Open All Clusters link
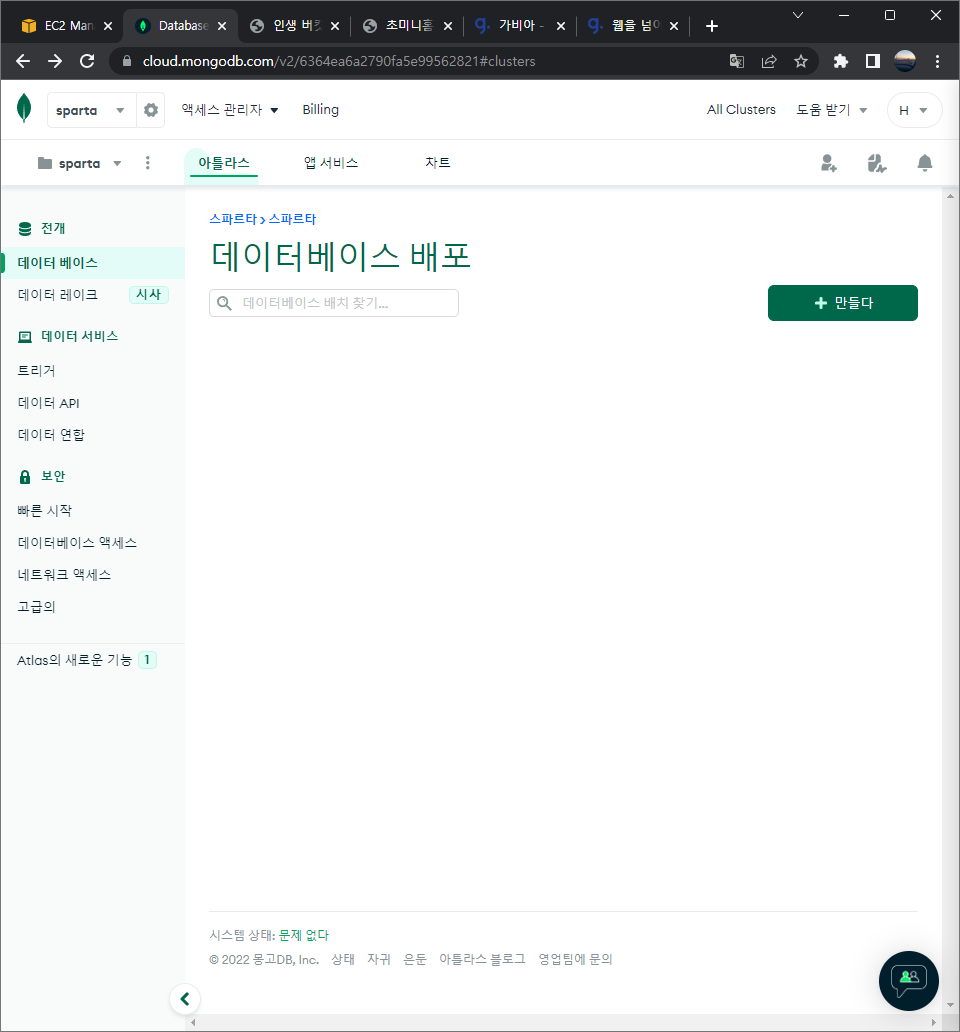The image size is (960, 1032). pyautogui.click(x=741, y=110)
